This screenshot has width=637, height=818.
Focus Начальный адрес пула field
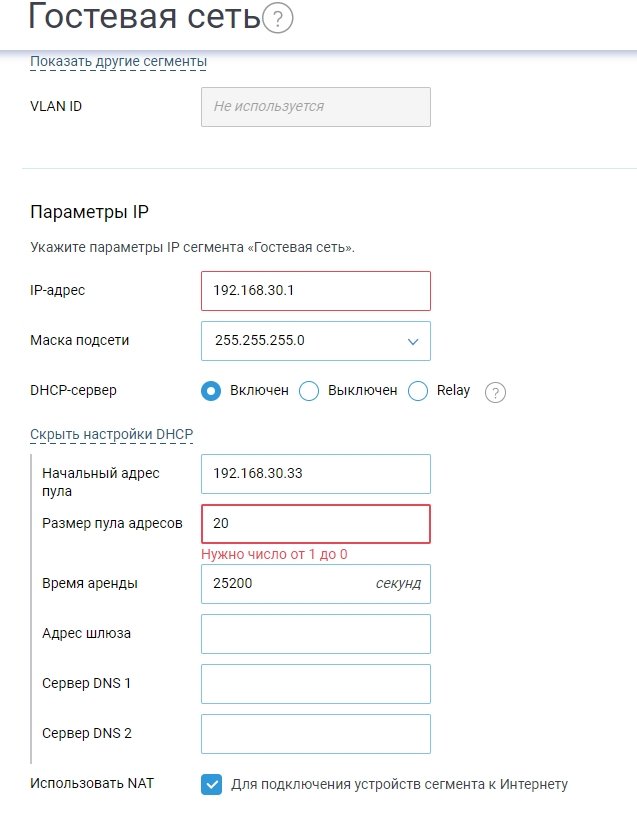316,474
